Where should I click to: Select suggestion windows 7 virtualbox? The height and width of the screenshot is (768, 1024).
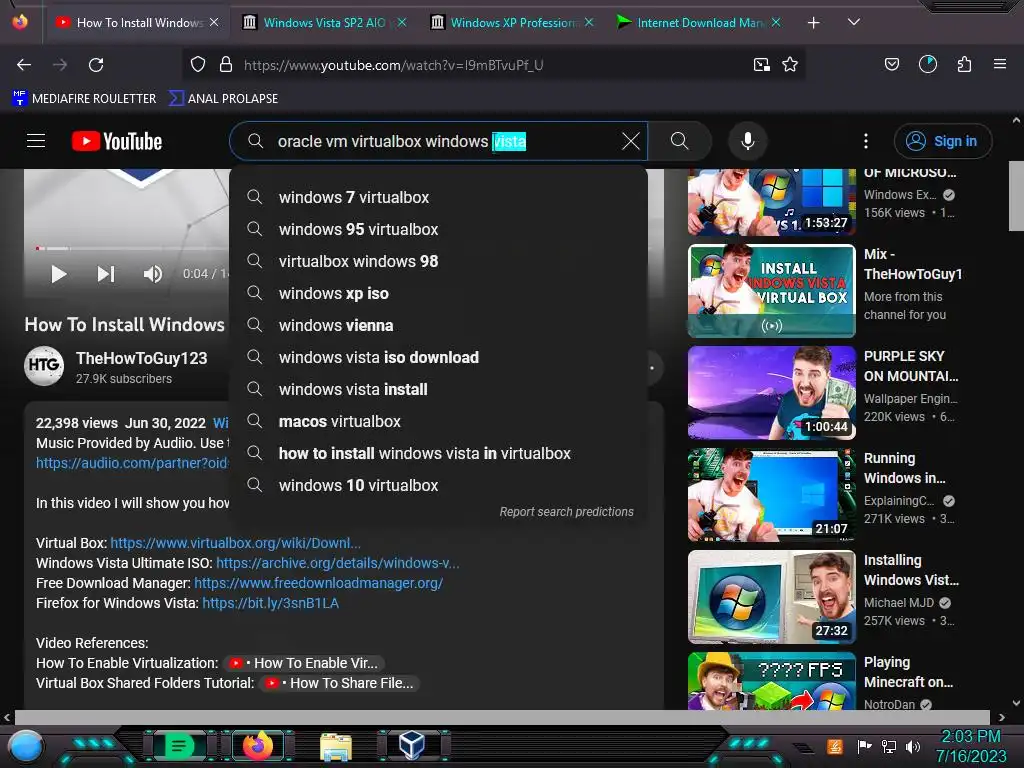click(438, 197)
